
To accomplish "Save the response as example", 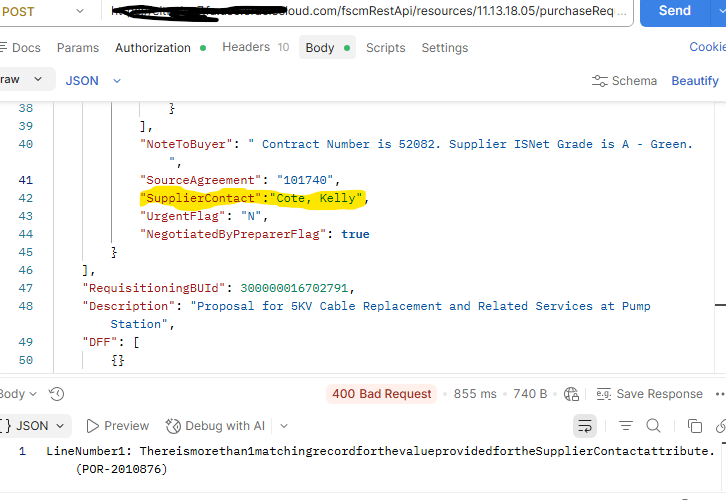I will coord(649,394).
